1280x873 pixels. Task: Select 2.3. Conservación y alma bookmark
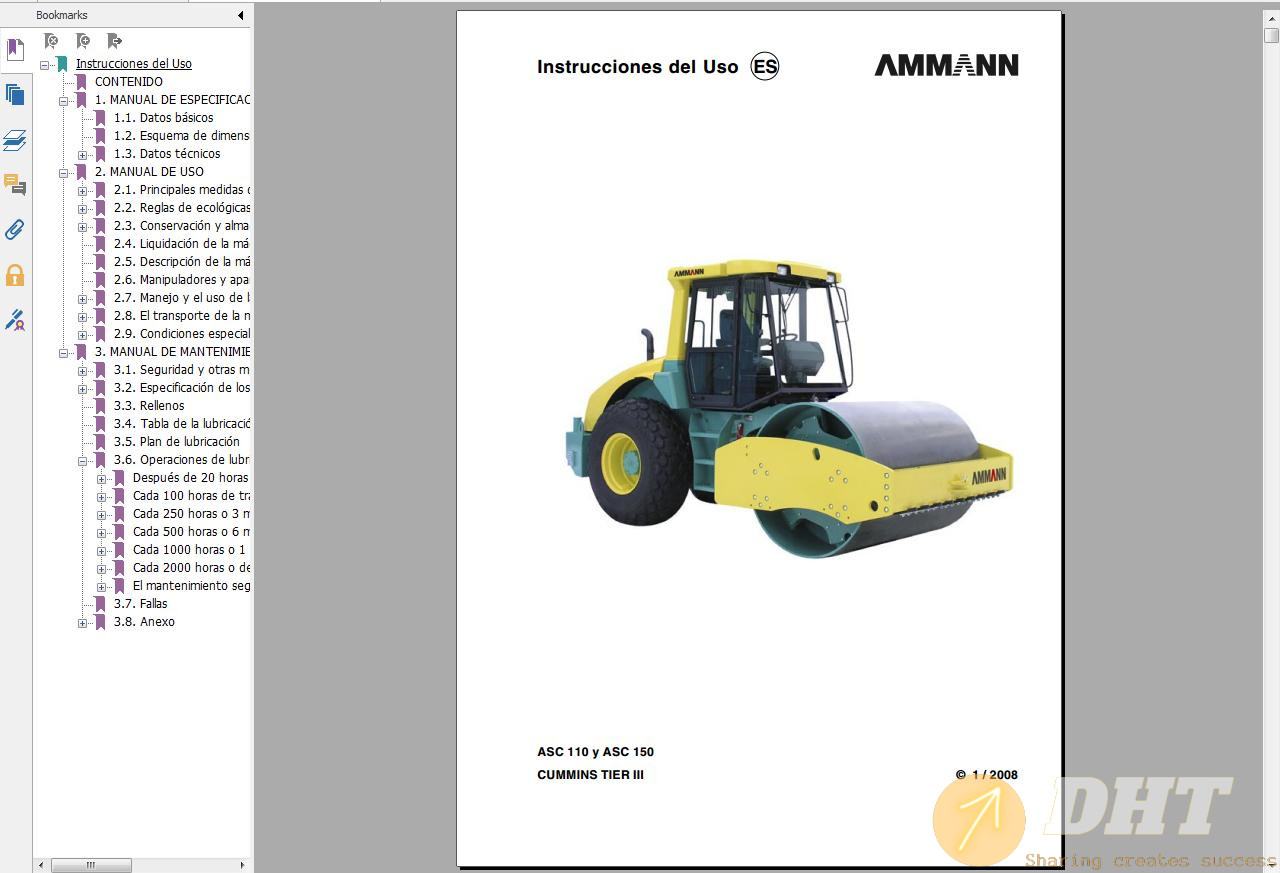[182, 226]
